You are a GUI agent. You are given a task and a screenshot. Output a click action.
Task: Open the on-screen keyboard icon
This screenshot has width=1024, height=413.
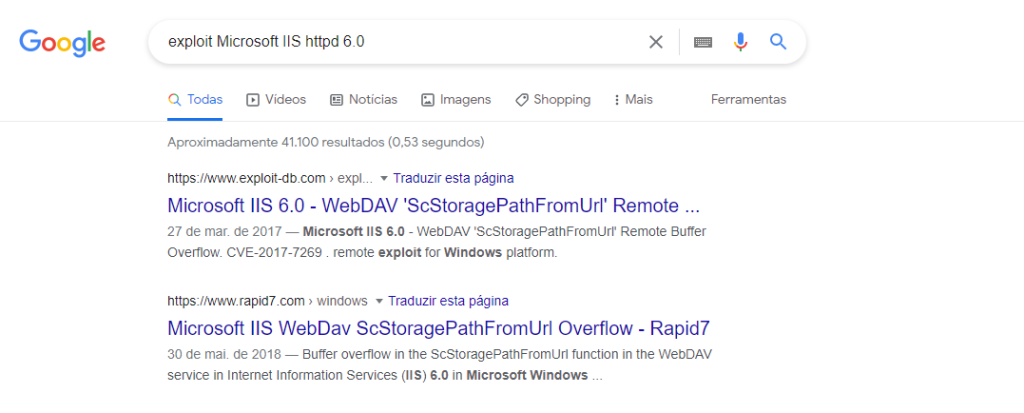point(703,42)
